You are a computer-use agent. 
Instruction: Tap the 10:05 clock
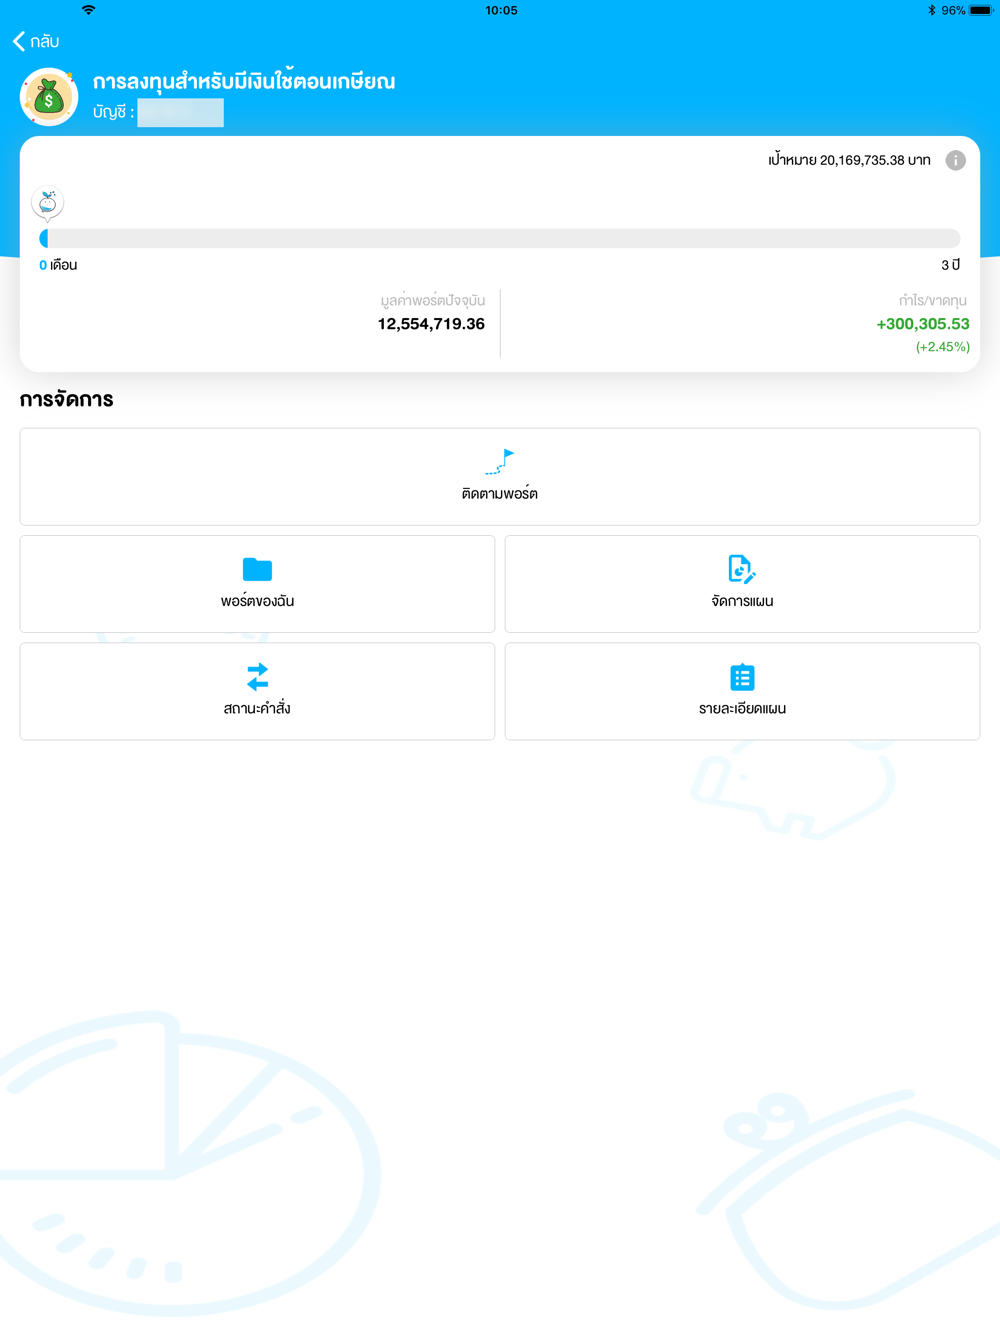[501, 10]
